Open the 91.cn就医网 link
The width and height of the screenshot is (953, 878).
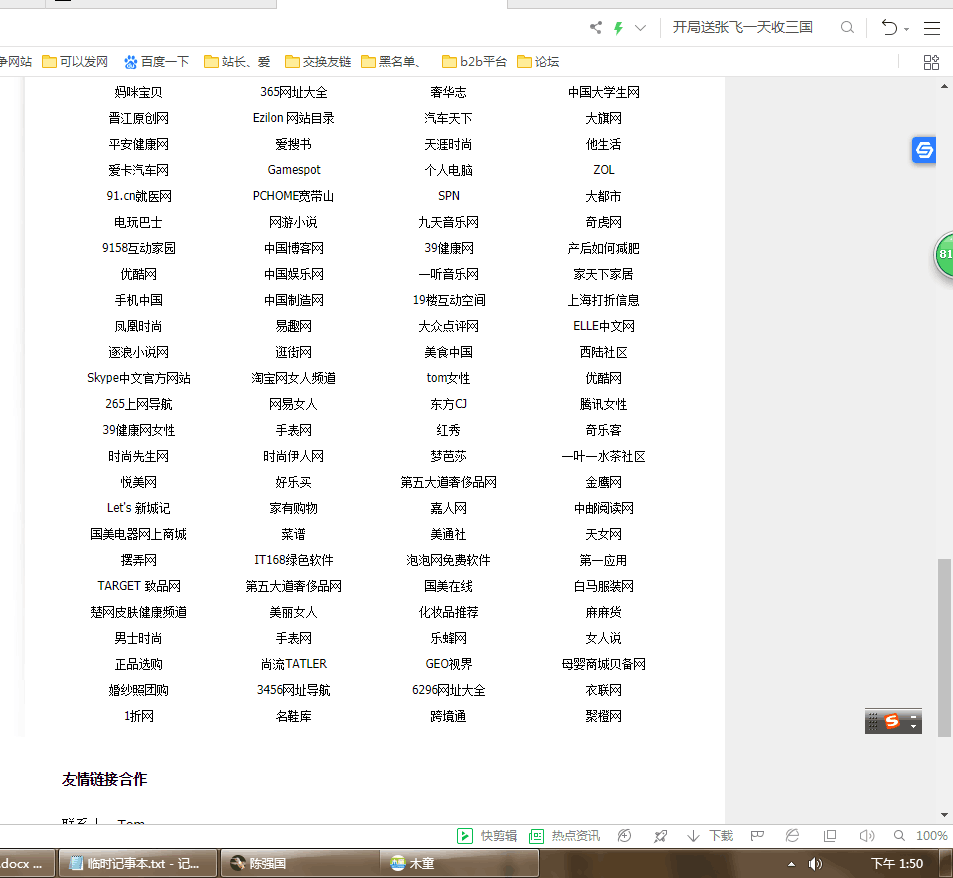[139, 196]
